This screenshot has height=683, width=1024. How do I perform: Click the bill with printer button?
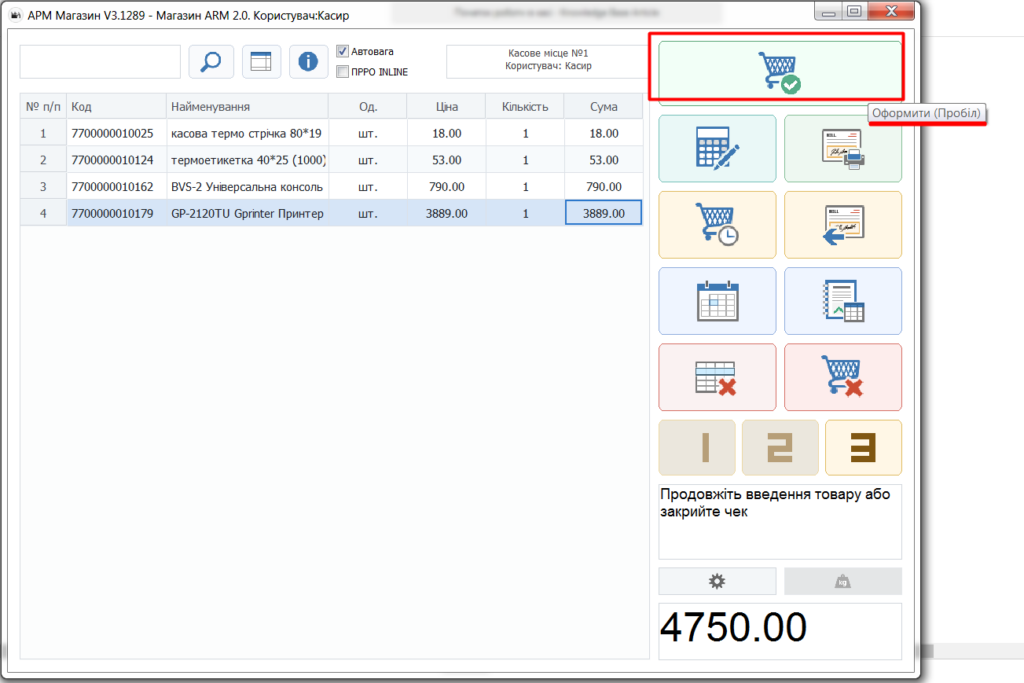843,149
